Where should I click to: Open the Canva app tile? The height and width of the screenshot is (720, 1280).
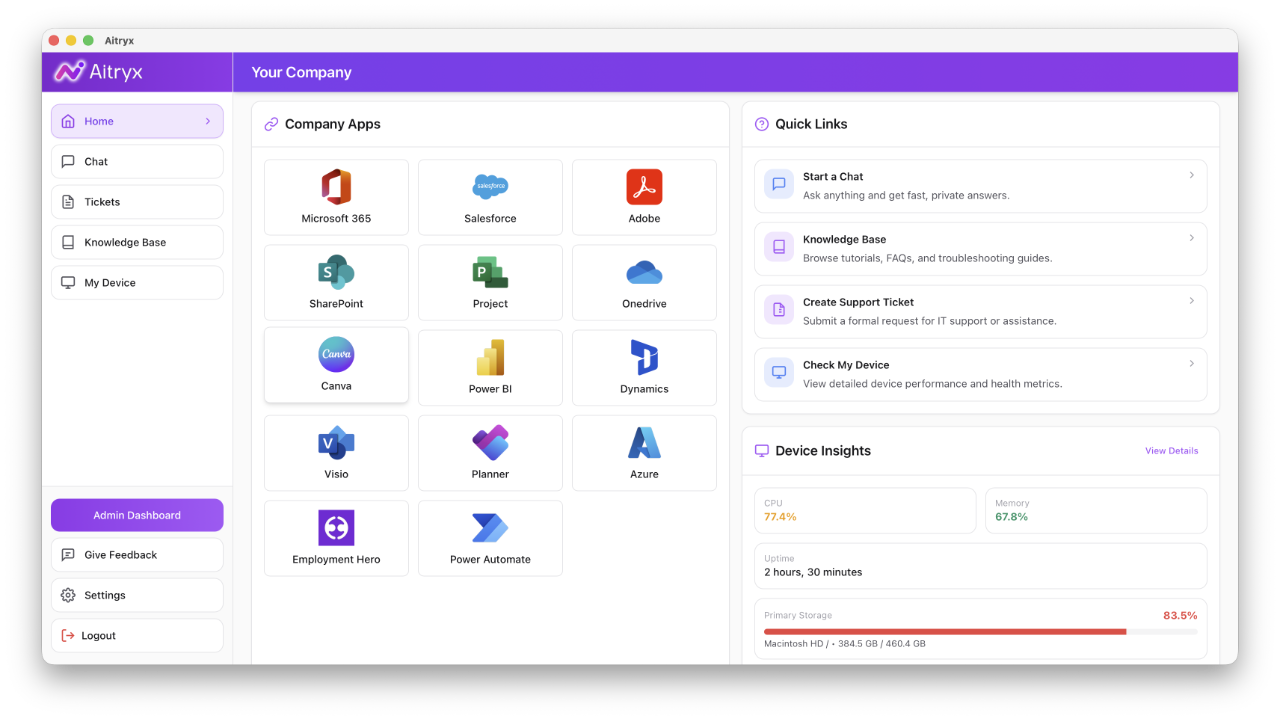336,365
